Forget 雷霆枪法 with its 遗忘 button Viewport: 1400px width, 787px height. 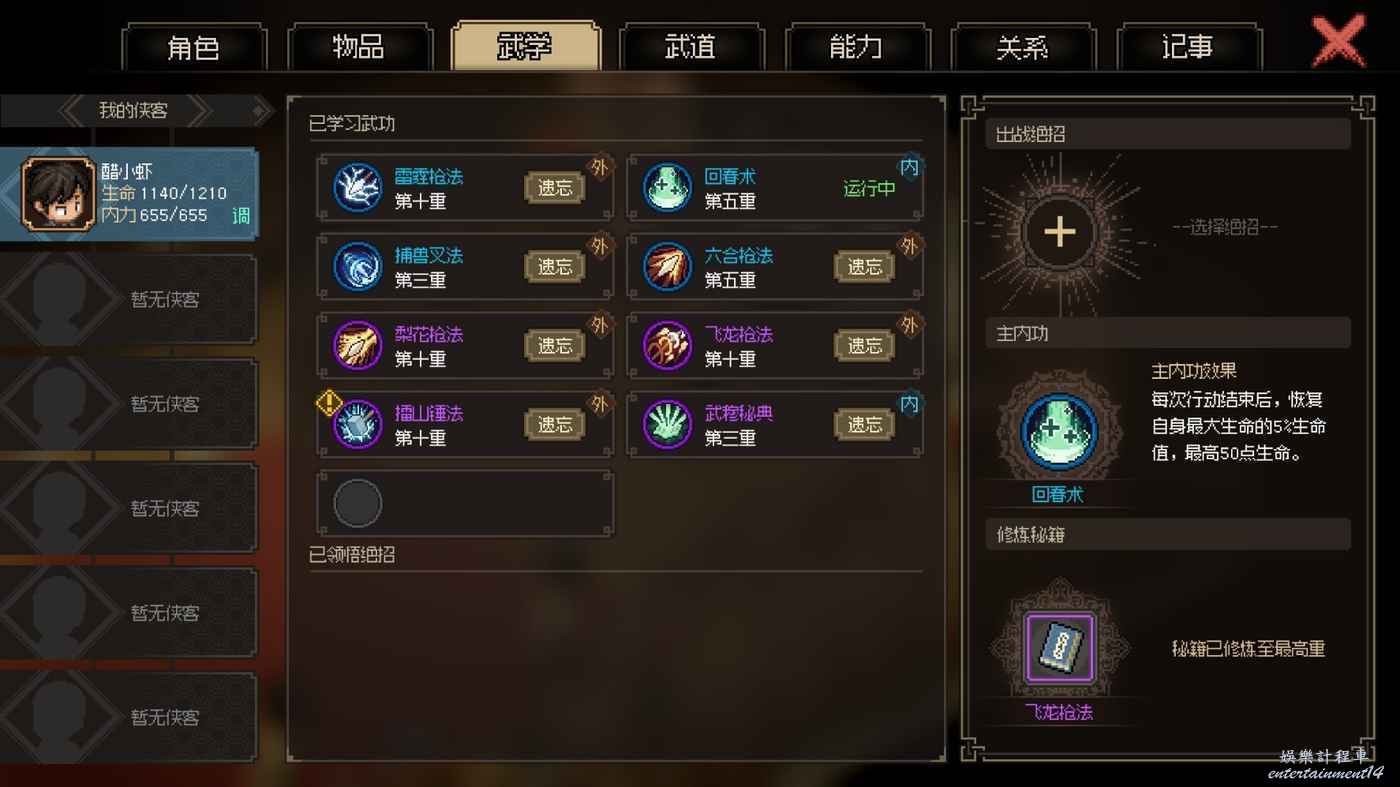(555, 187)
